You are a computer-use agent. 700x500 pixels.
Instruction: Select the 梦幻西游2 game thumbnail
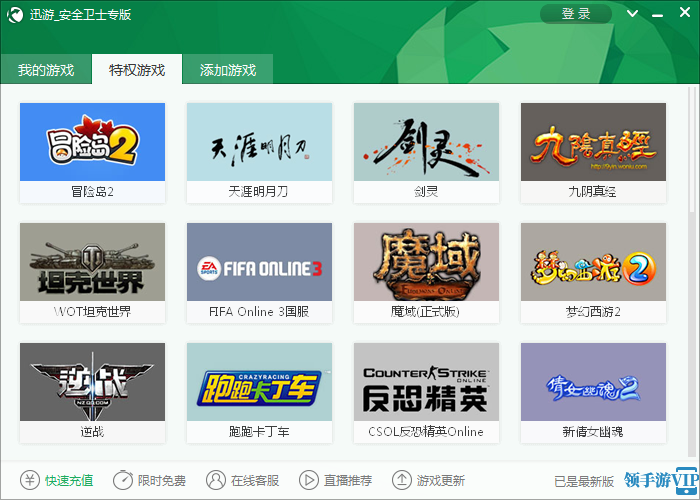coord(593,262)
